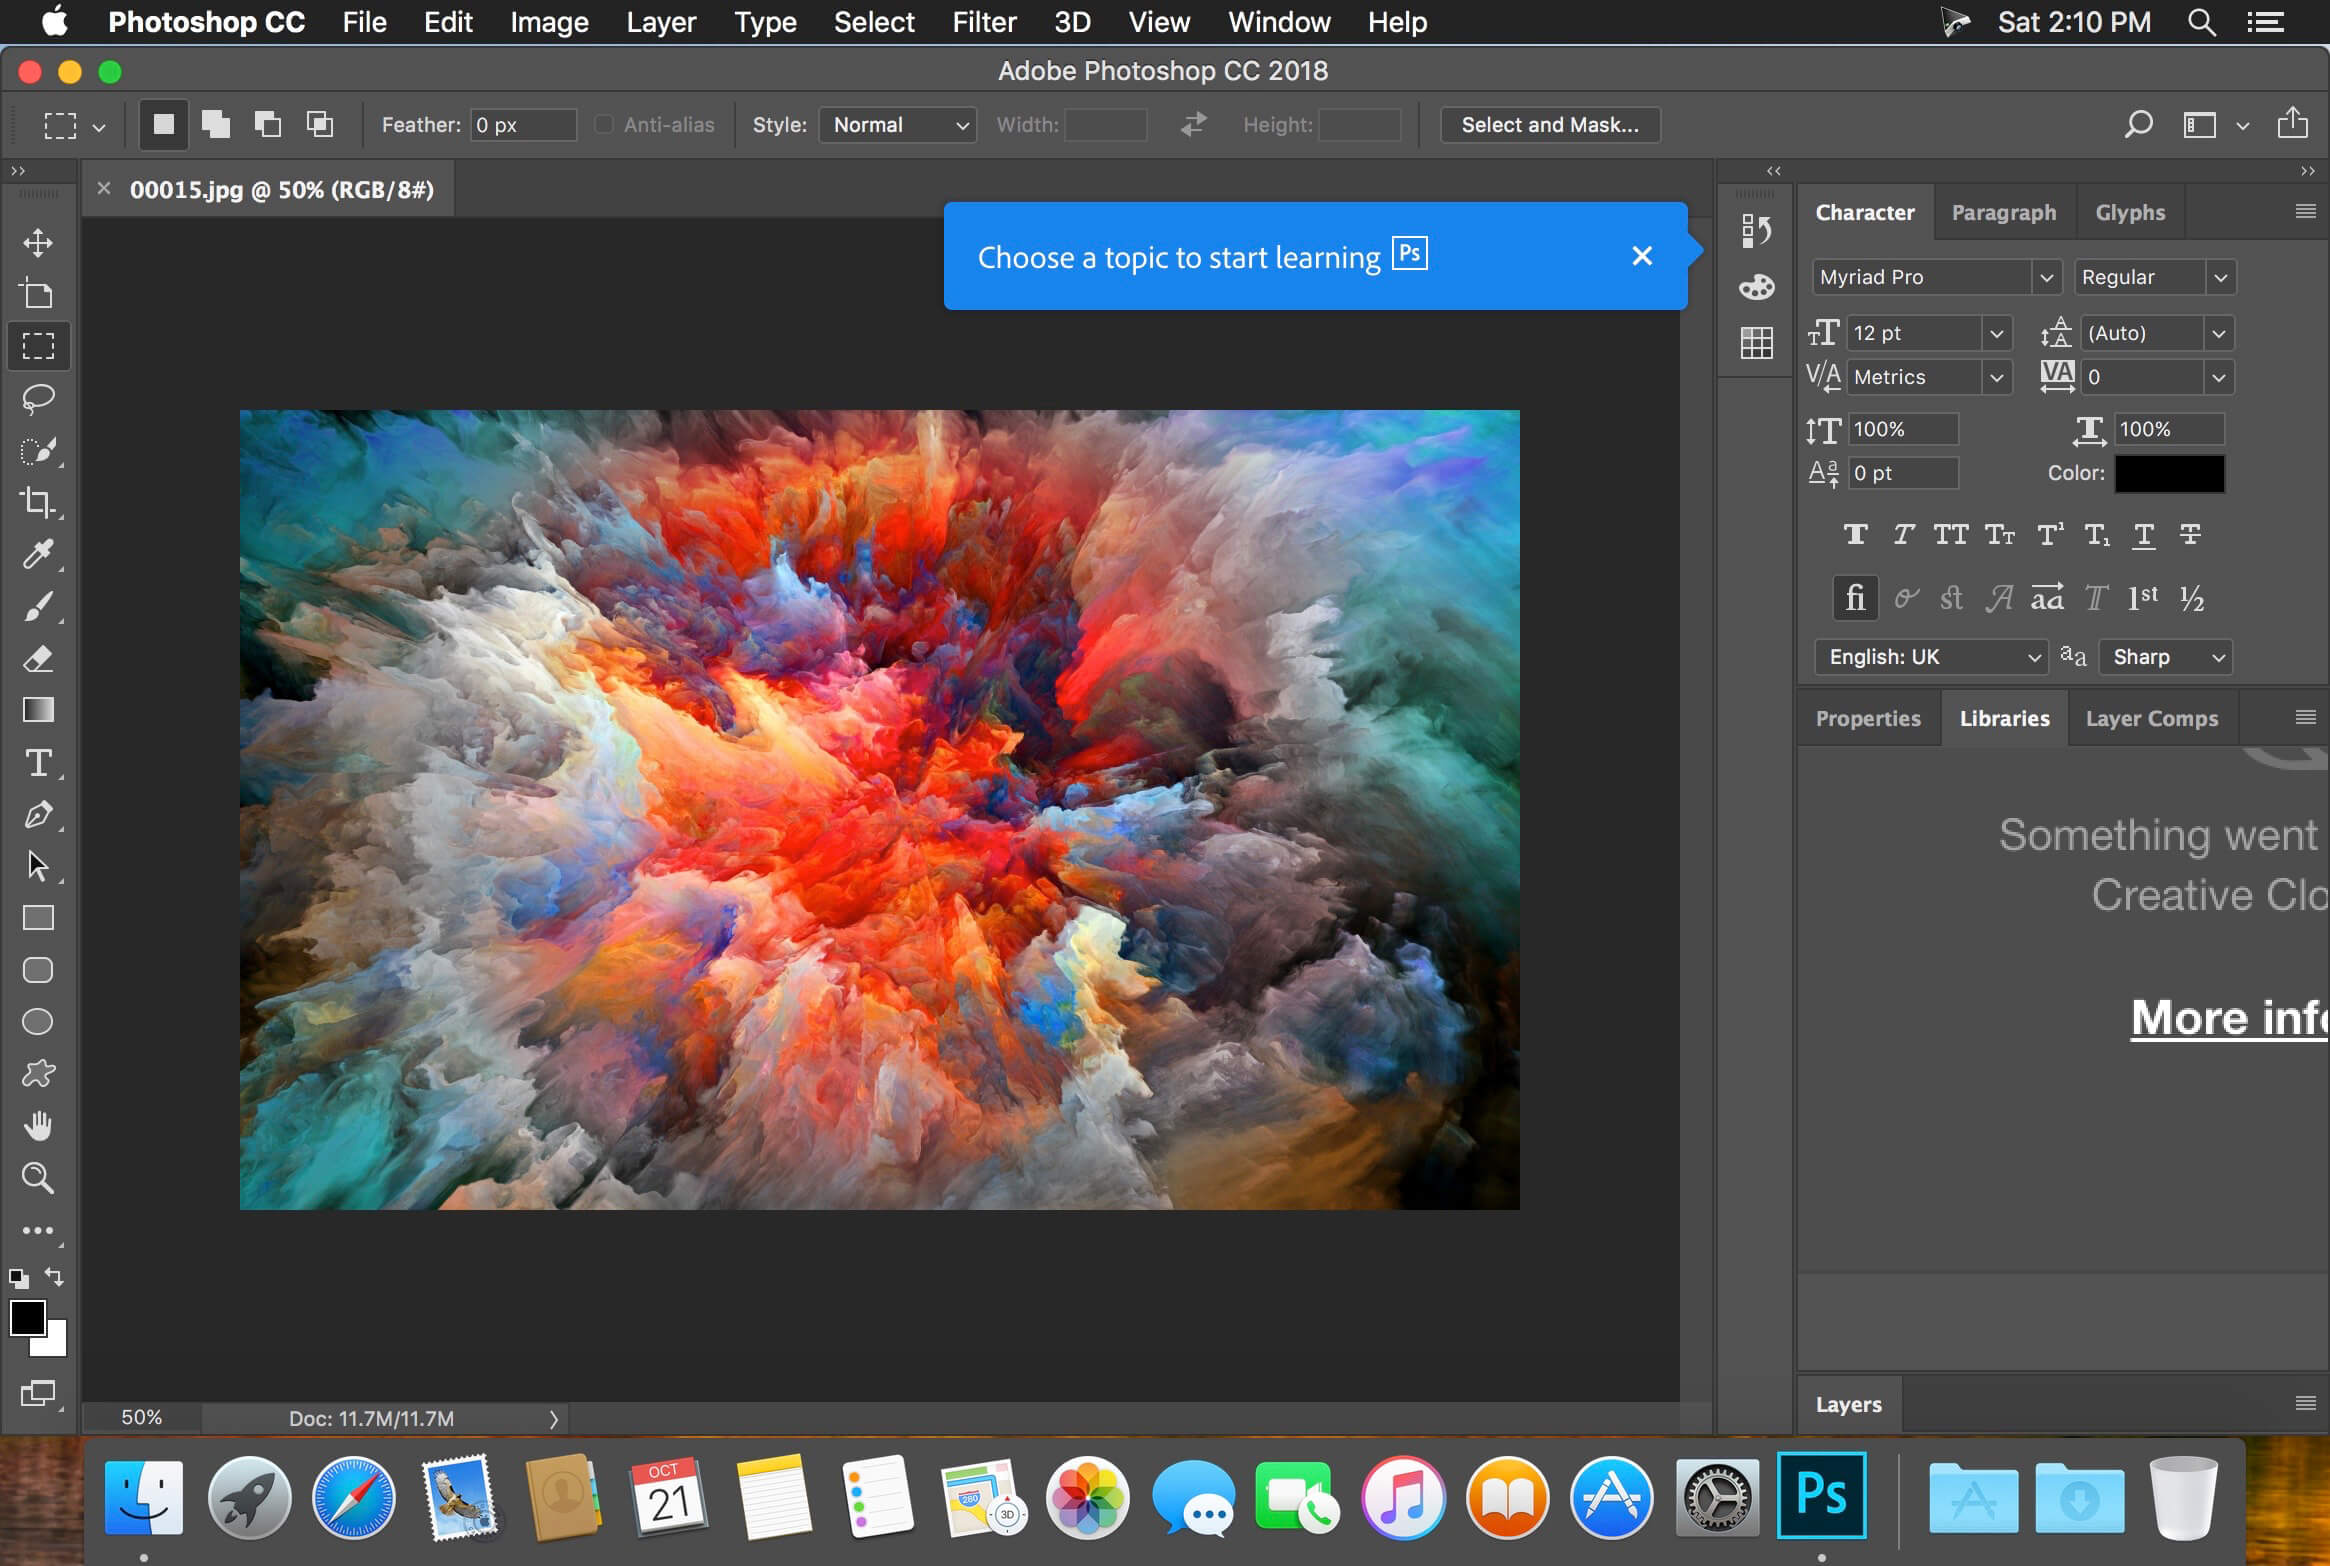This screenshot has height=1566, width=2330.
Task: Click the Character tab
Action: click(1862, 210)
